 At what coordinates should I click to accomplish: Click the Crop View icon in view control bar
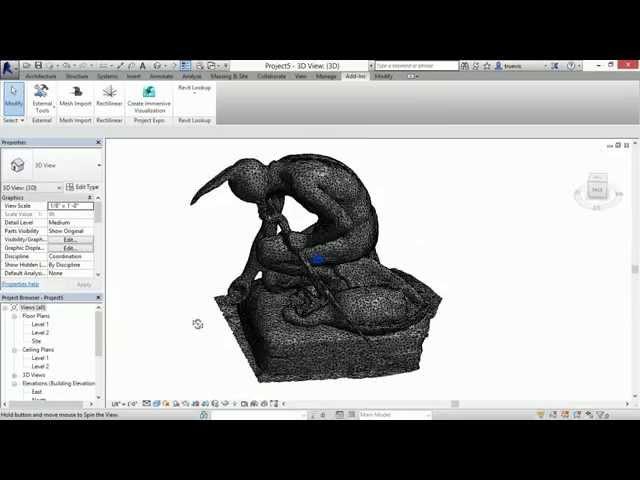point(196,404)
